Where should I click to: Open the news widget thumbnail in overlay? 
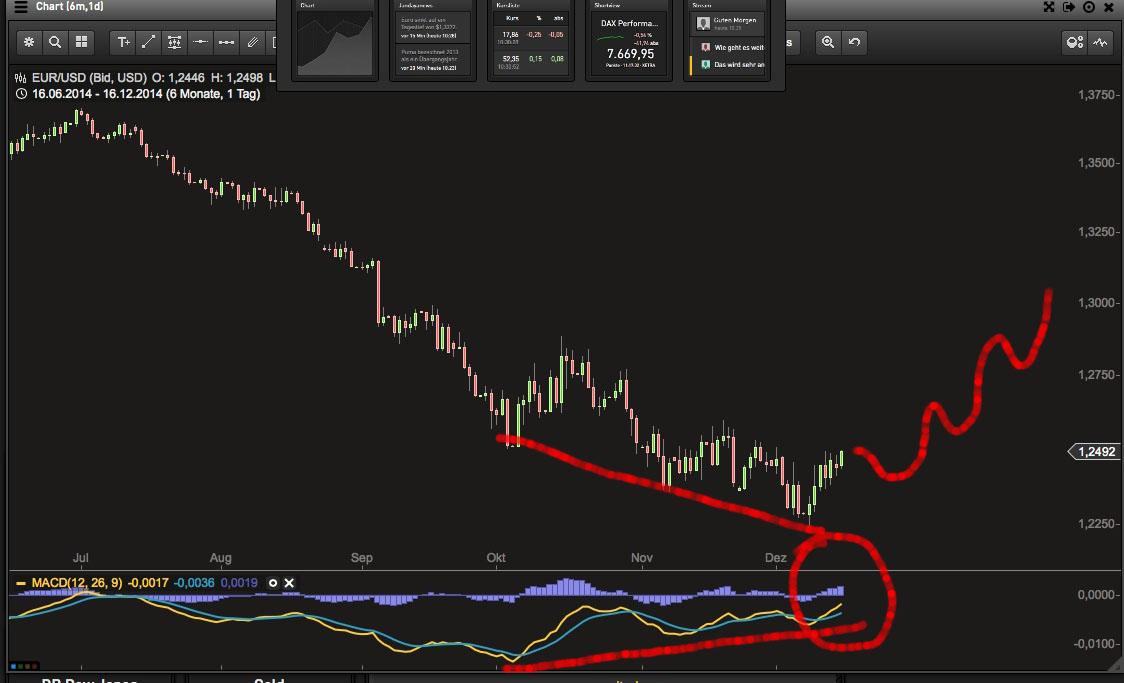433,39
